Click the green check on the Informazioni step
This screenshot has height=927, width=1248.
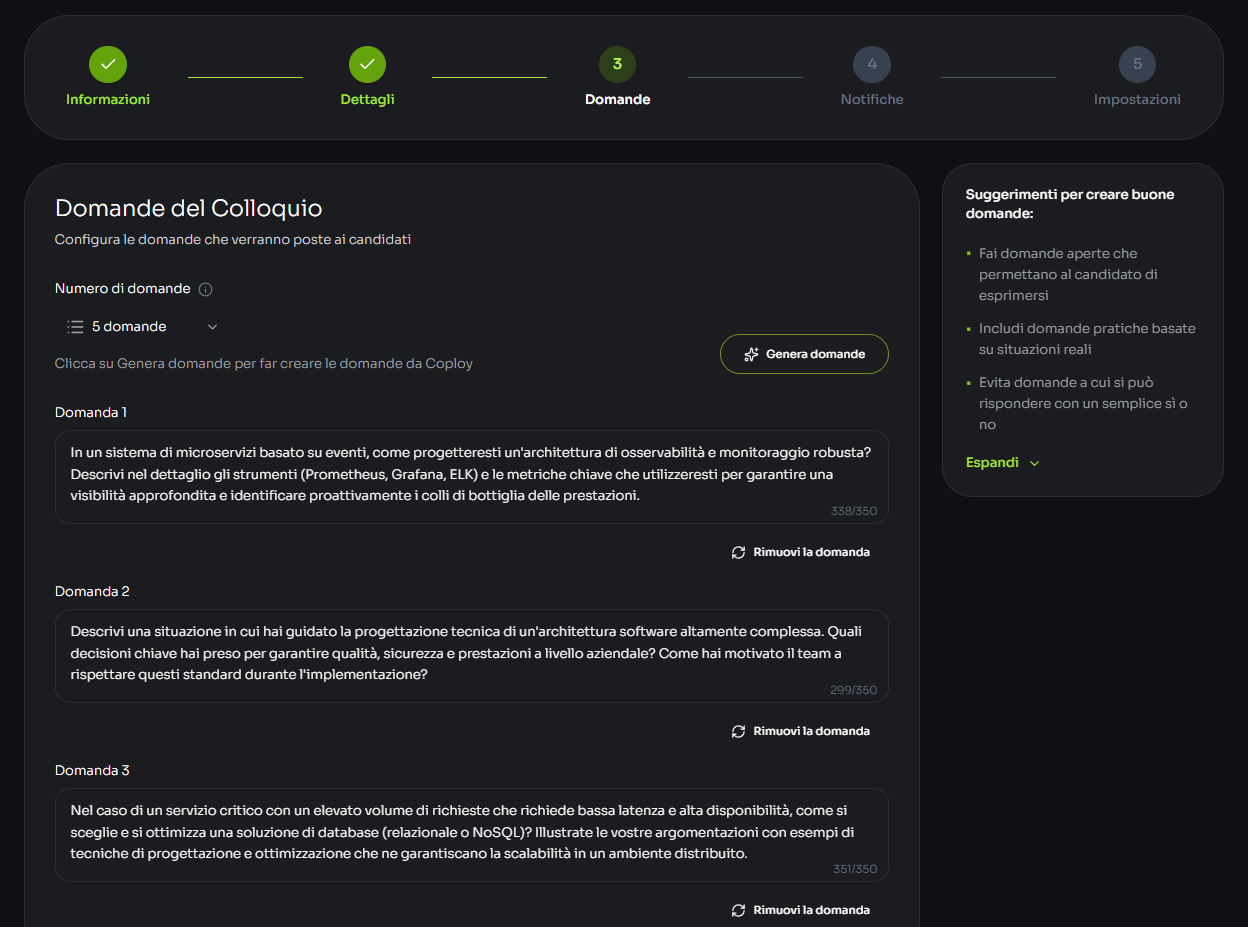pyautogui.click(x=107, y=63)
